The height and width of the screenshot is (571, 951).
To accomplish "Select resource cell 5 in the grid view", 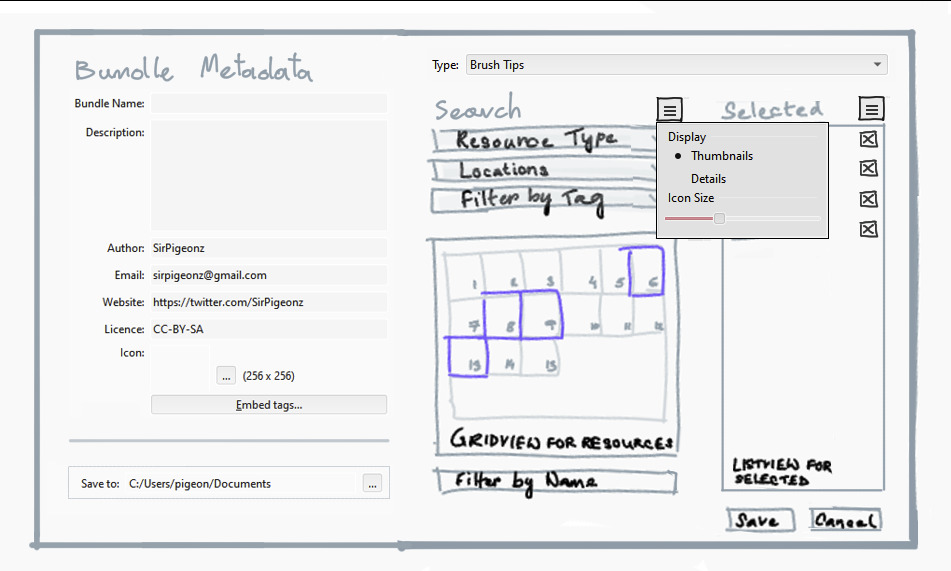I will tap(615, 272).
